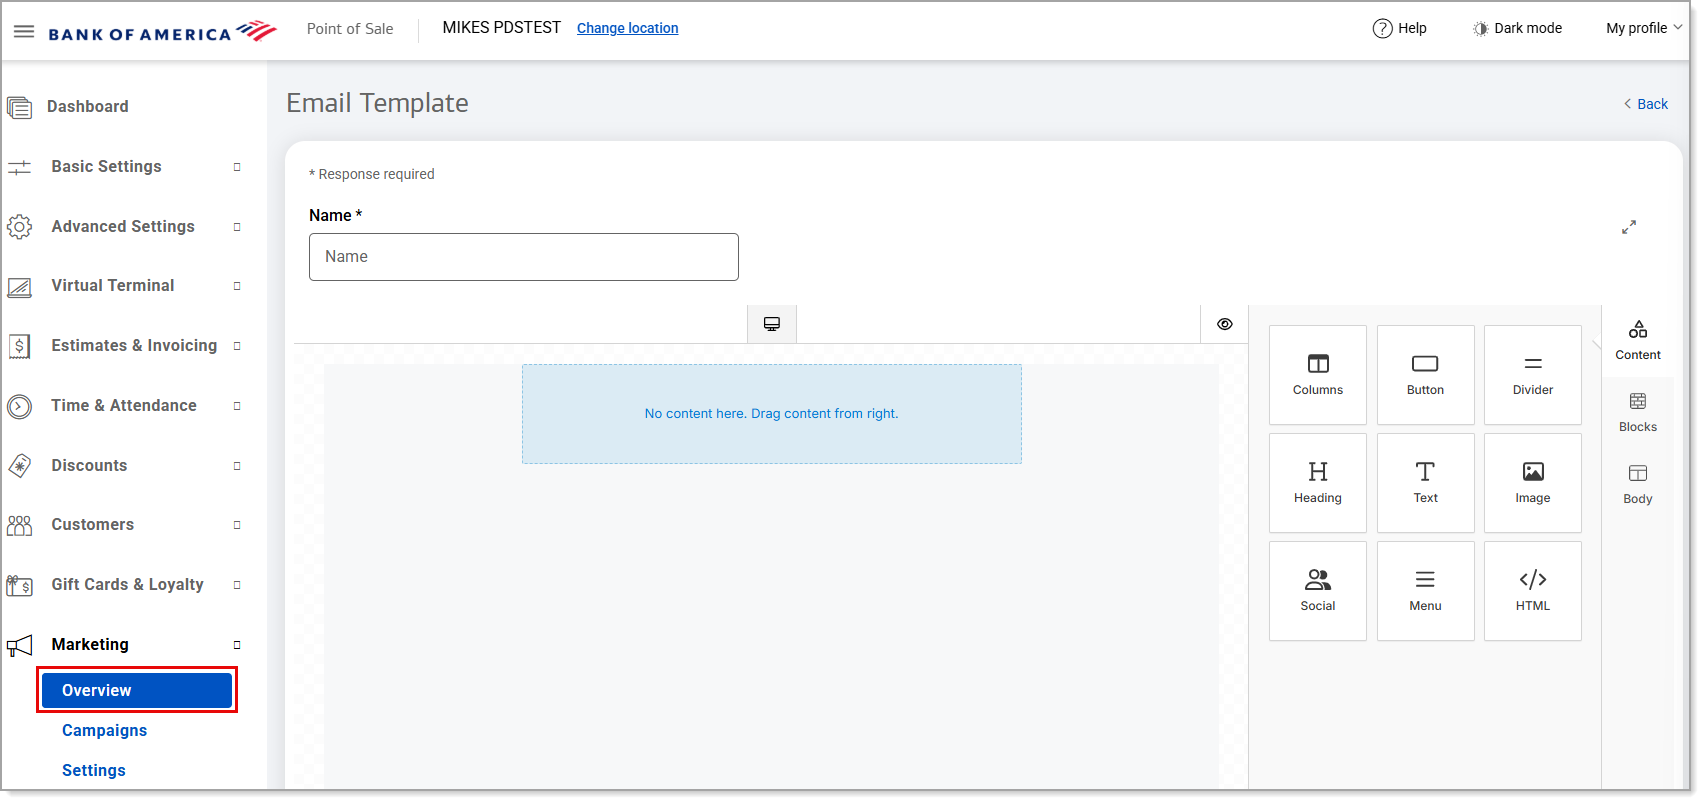Open Campaigns under Marketing

point(104,731)
